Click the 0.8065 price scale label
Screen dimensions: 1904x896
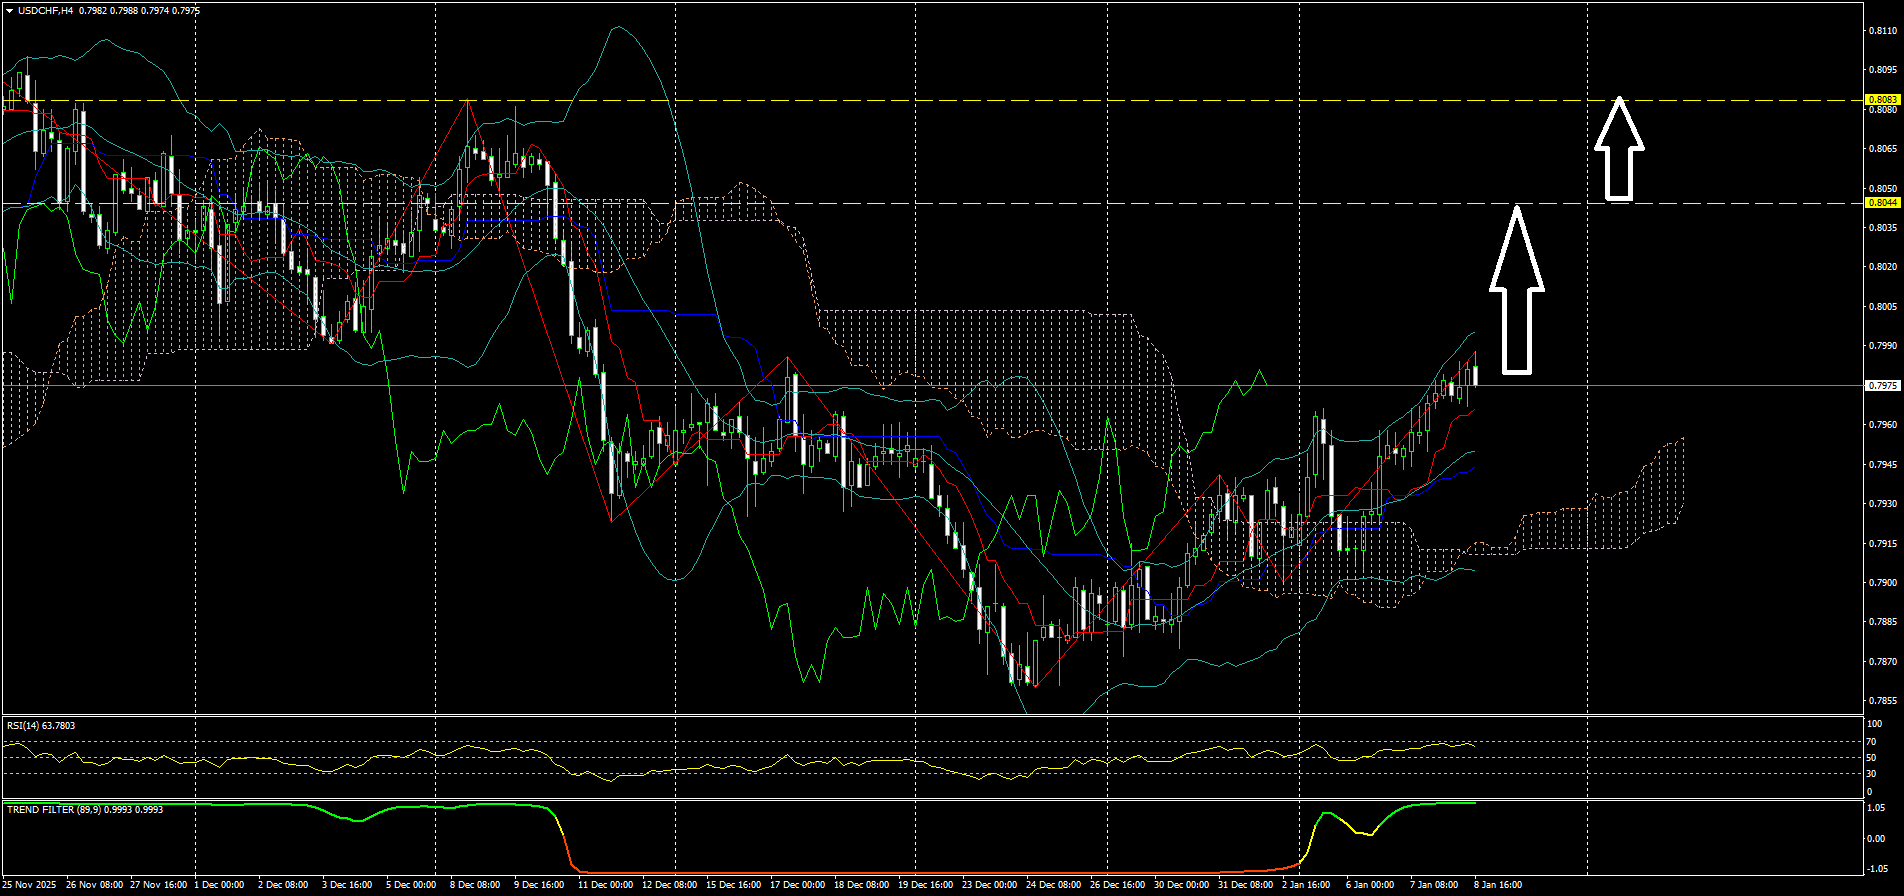[x=1883, y=149]
